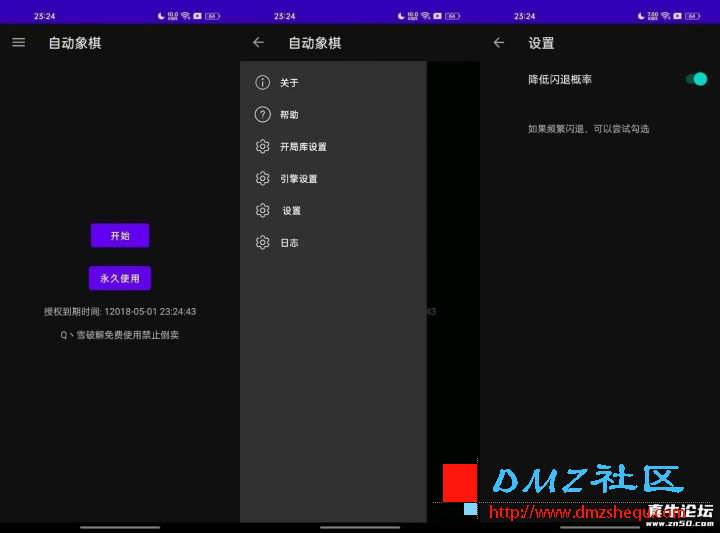720x533 pixels.
Task: Click the 关于 info circle icon
Action: (x=263, y=83)
